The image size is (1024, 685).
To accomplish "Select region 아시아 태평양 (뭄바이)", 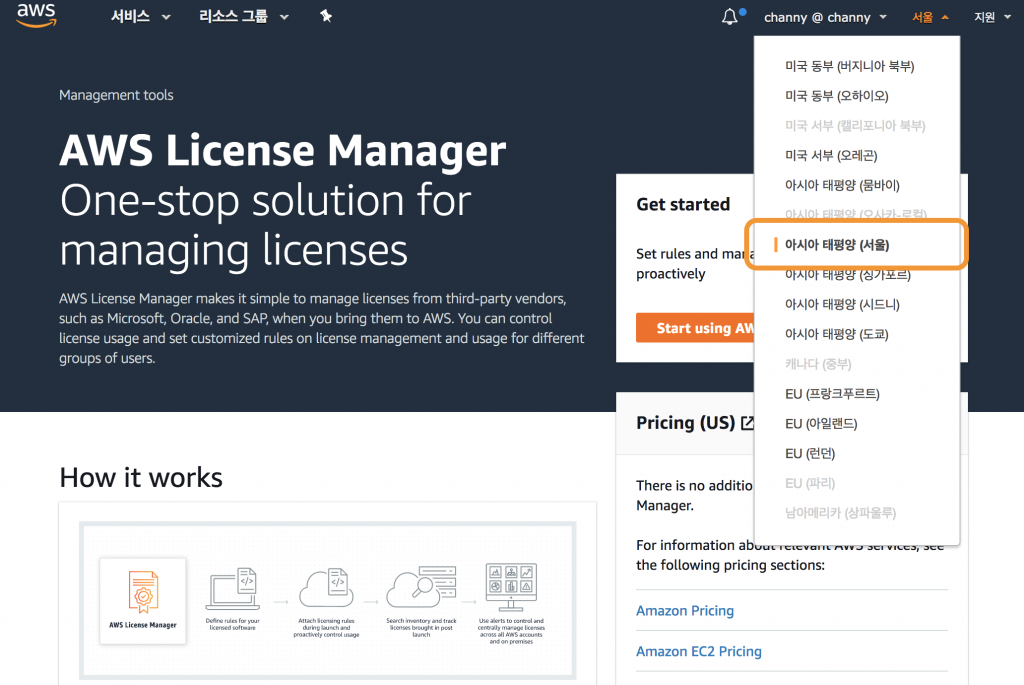I will tap(842, 185).
